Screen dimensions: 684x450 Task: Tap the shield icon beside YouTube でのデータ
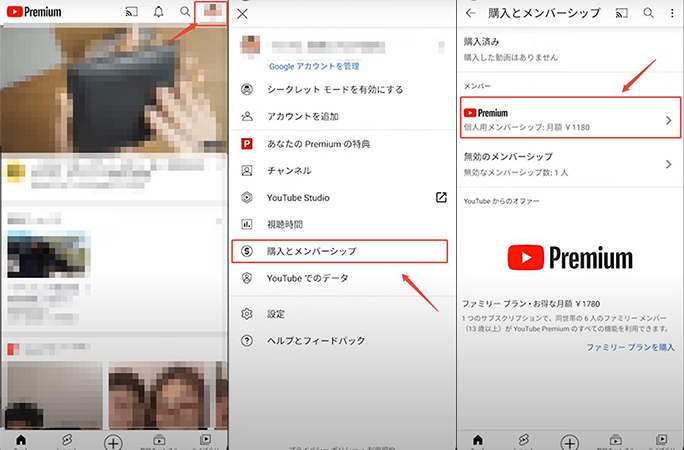(247, 278)
